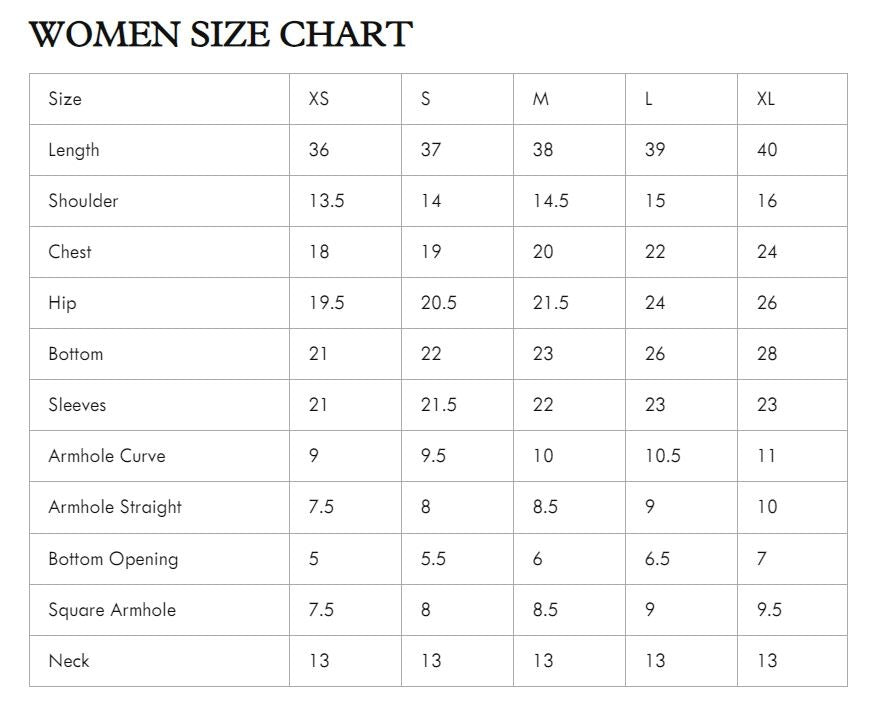The height and width of the screenshot is (727, 885).
Task: Click the Length row label
Action: point(74,151)
